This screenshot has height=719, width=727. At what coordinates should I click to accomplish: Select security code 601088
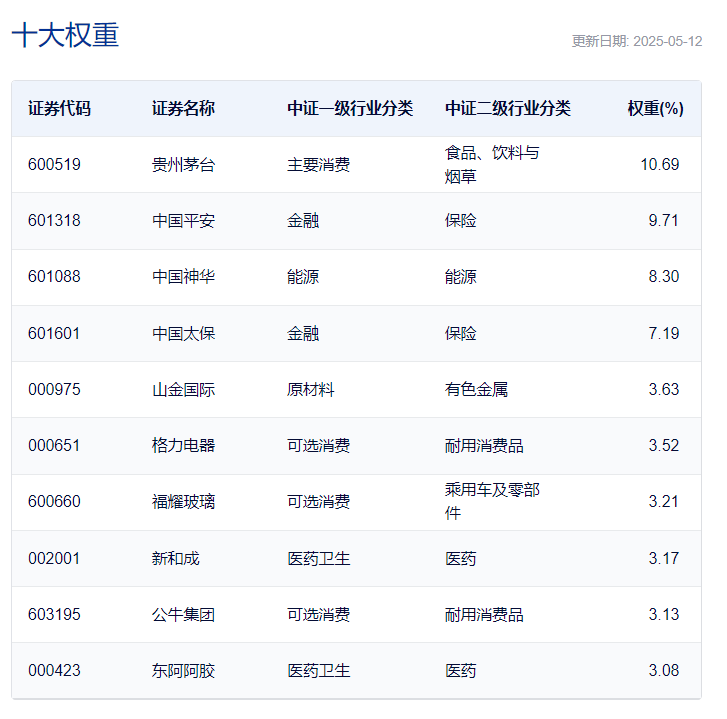coord(54,277)
